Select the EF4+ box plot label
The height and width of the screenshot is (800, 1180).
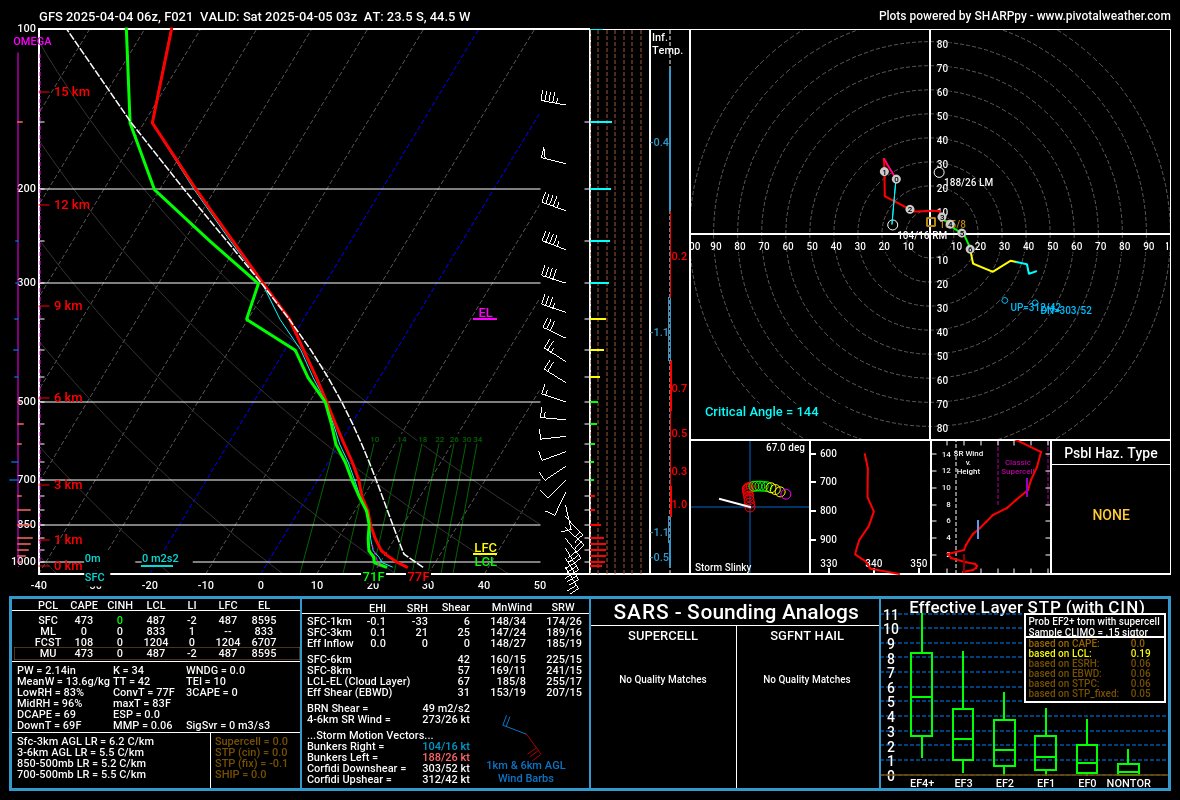coord(922,783)
